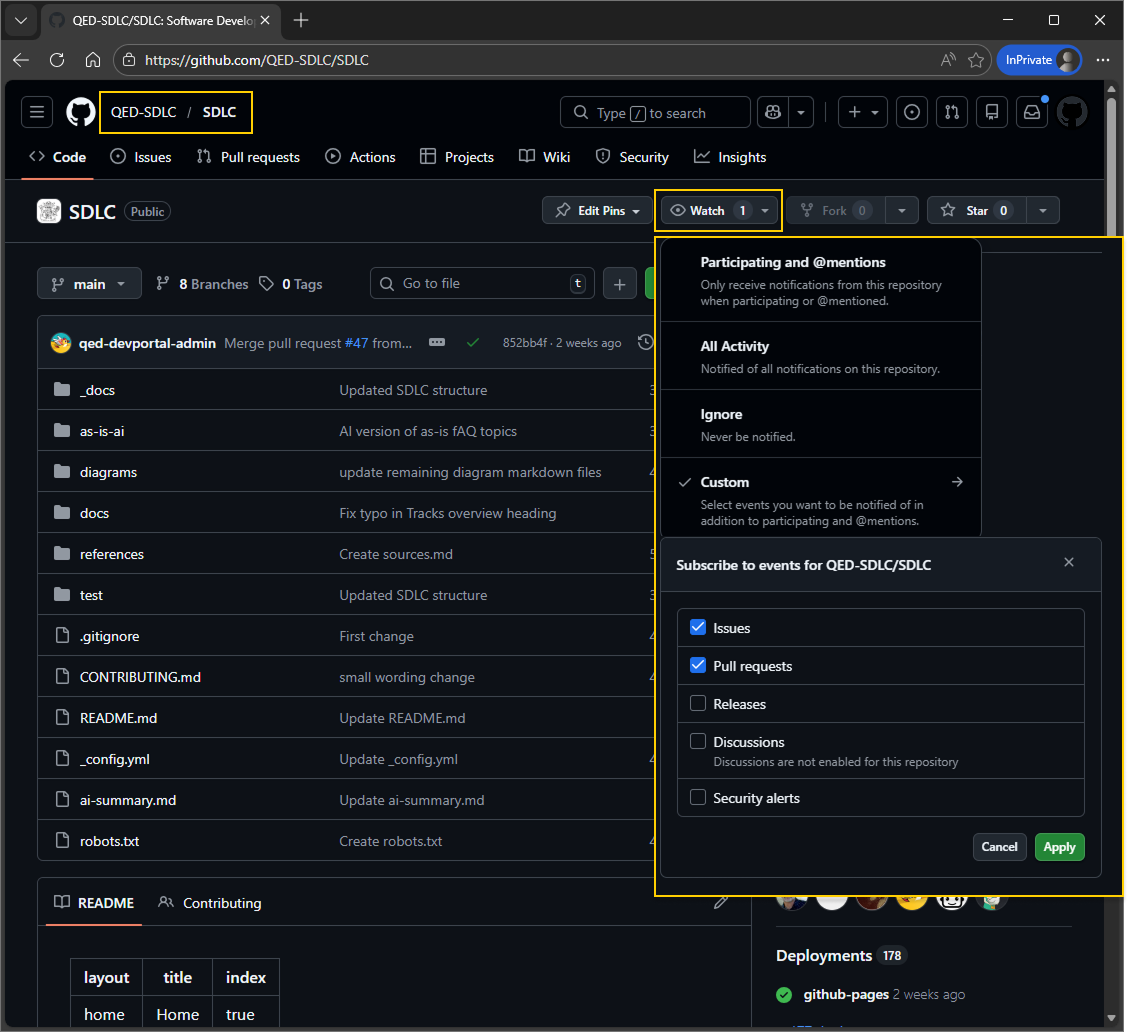Open the Copilot chat icon in the header
The height and width of the screenshot is (1032, 1128).
tap(772, 112)
